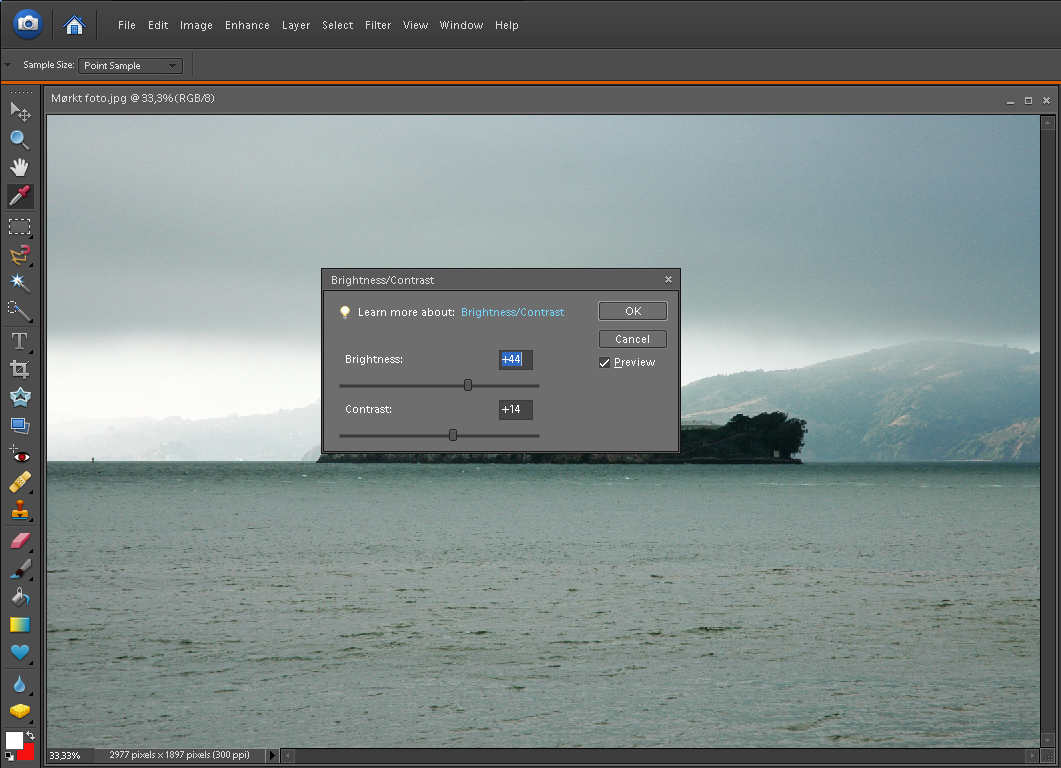
Task: Select the Eraser tool
Action: (19, 541)
